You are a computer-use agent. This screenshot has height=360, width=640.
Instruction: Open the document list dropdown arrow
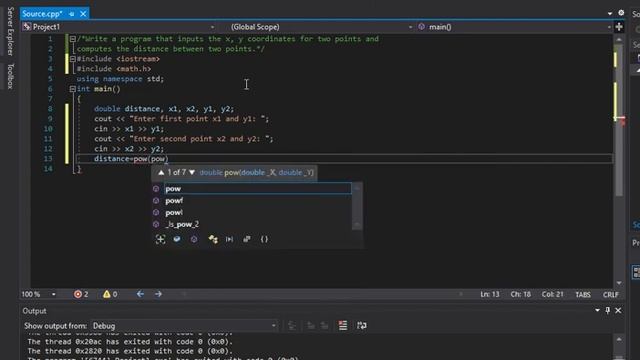[610, 13]
